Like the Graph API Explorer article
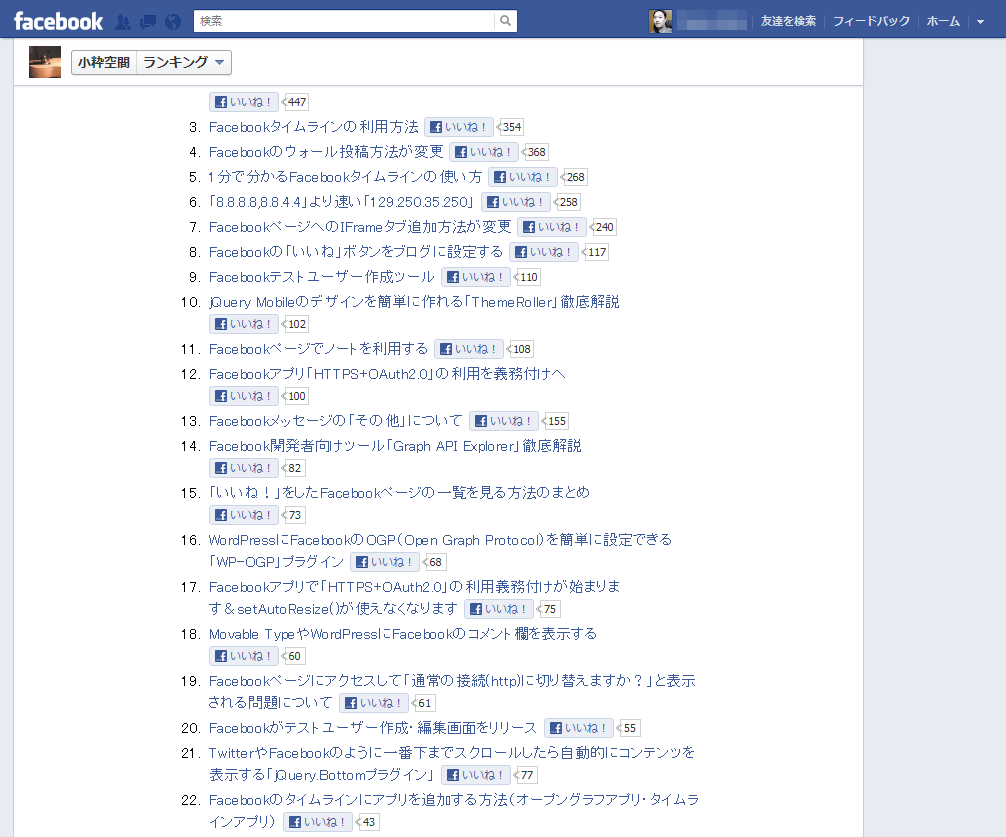1006x837 pixels. click(x=243, y=468)
